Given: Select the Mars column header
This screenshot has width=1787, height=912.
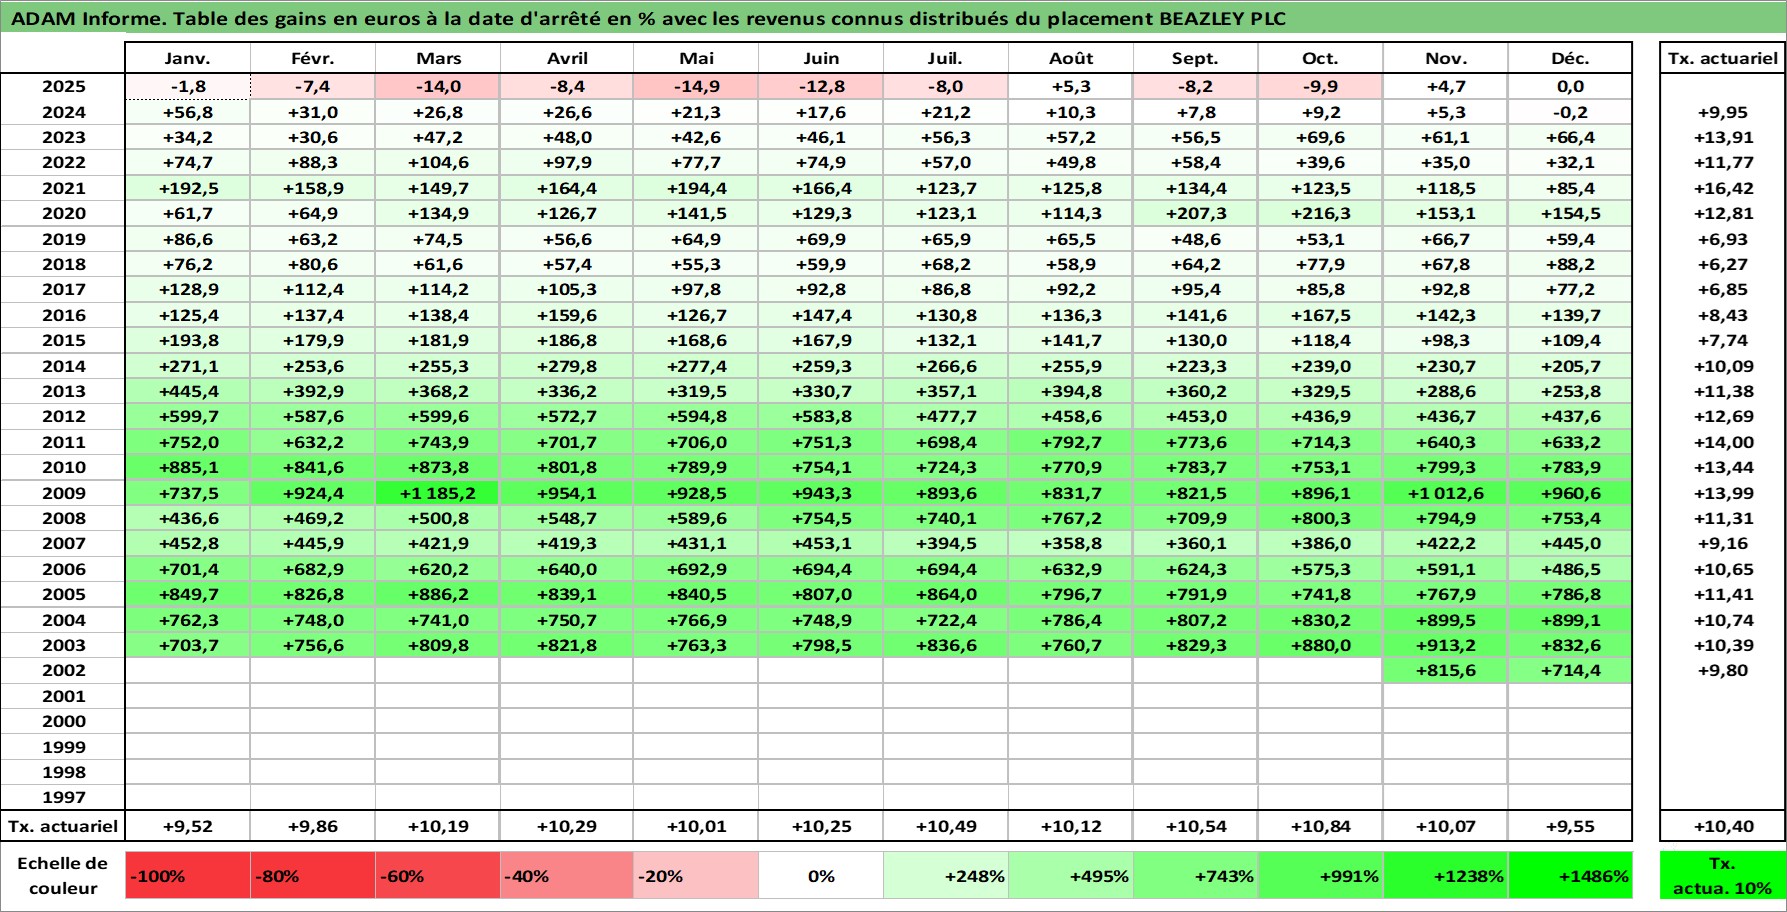Looking at the screenshot, I should click(x=437, y=59).
